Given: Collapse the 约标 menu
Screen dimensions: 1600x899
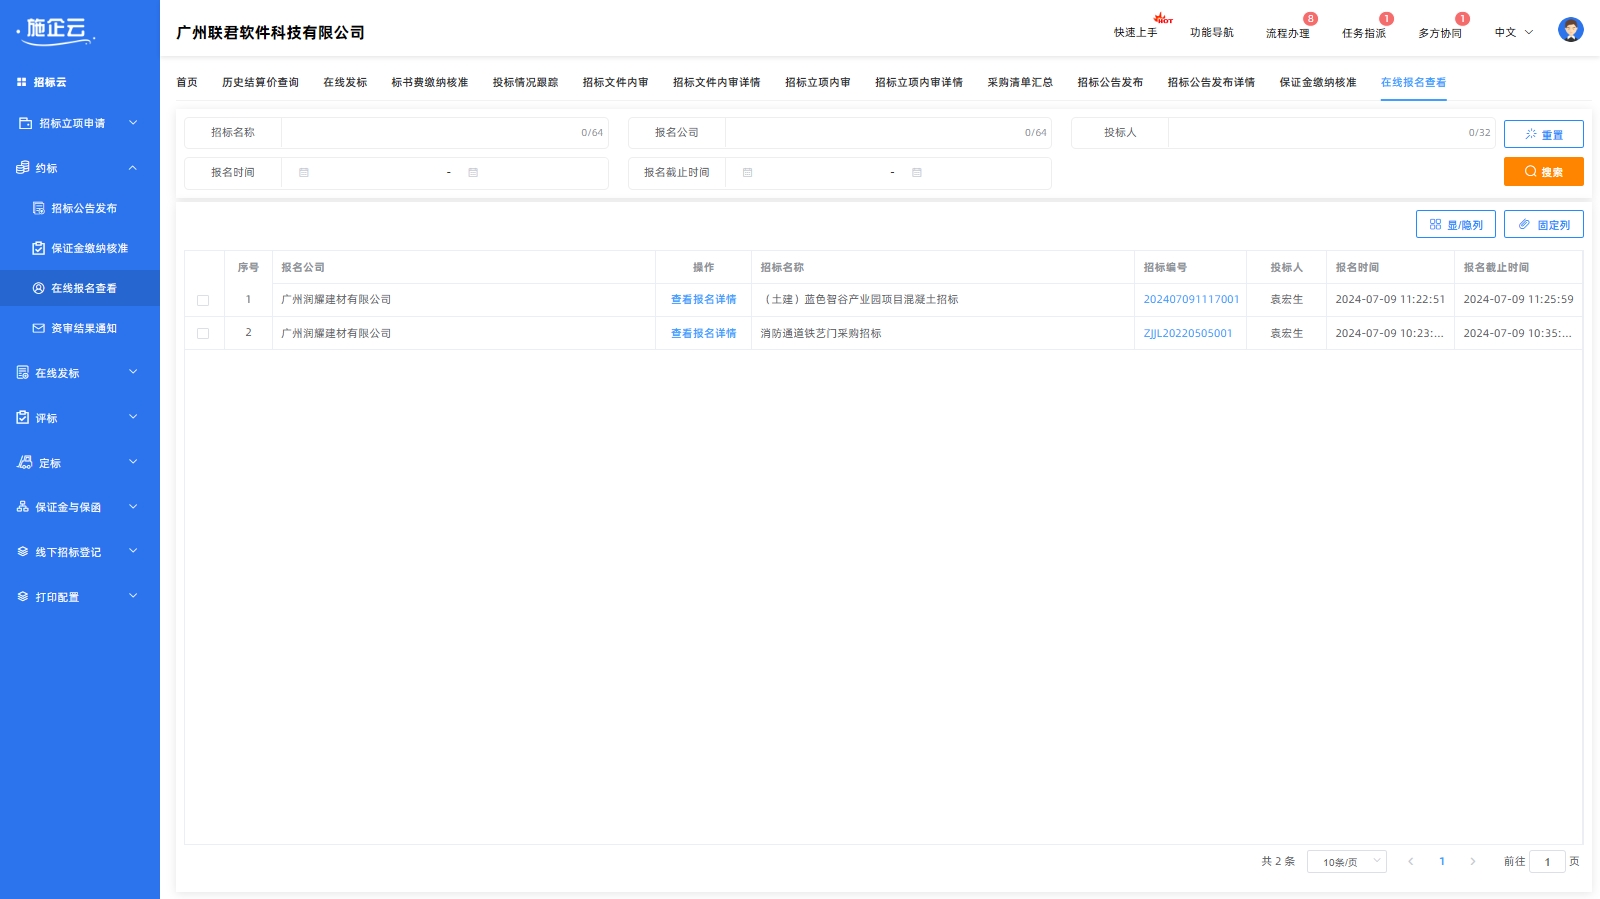Looking at the screenshot, I should (x=133, y=168).
